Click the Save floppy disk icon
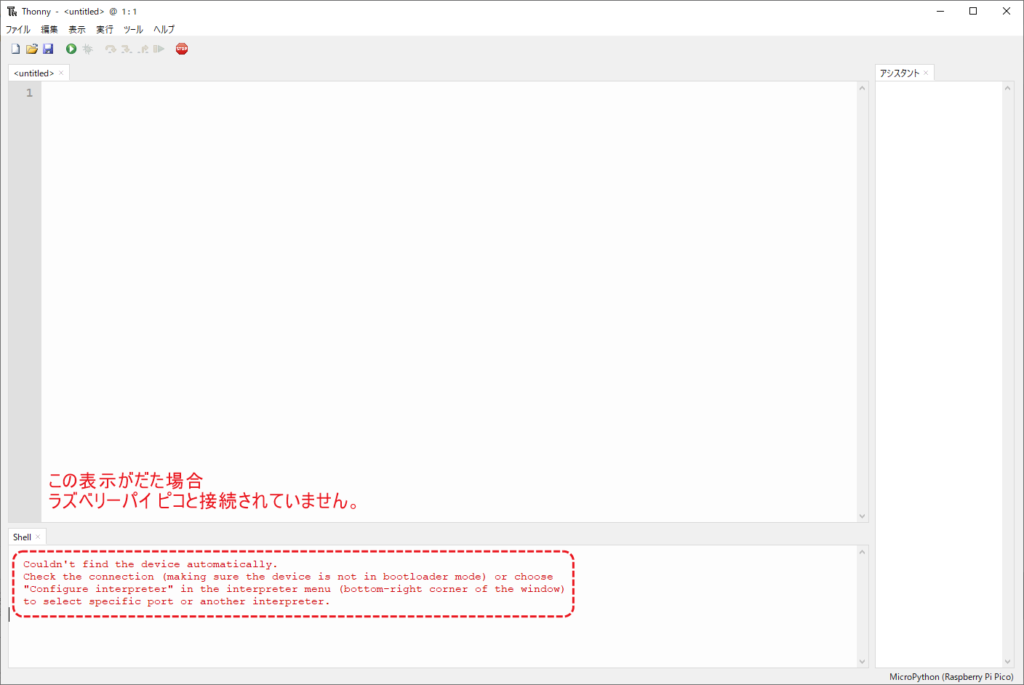1024x685 pixels. coord(47,49)
